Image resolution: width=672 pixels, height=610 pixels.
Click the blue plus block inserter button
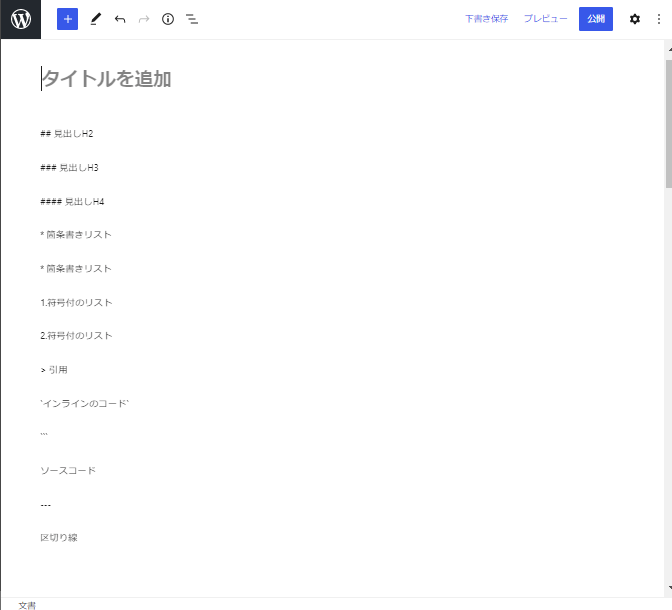[x=67, y=19]
